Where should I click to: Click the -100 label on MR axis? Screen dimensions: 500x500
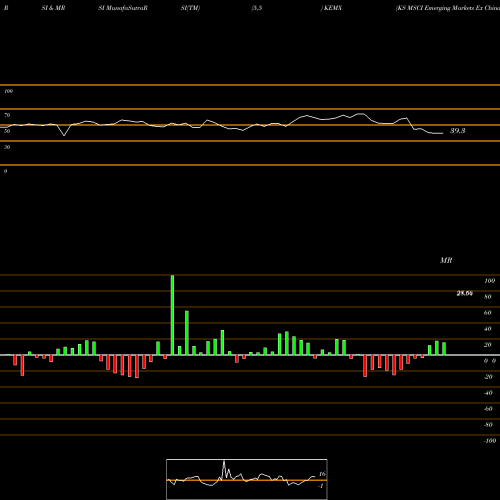click(x=490, y=441)
